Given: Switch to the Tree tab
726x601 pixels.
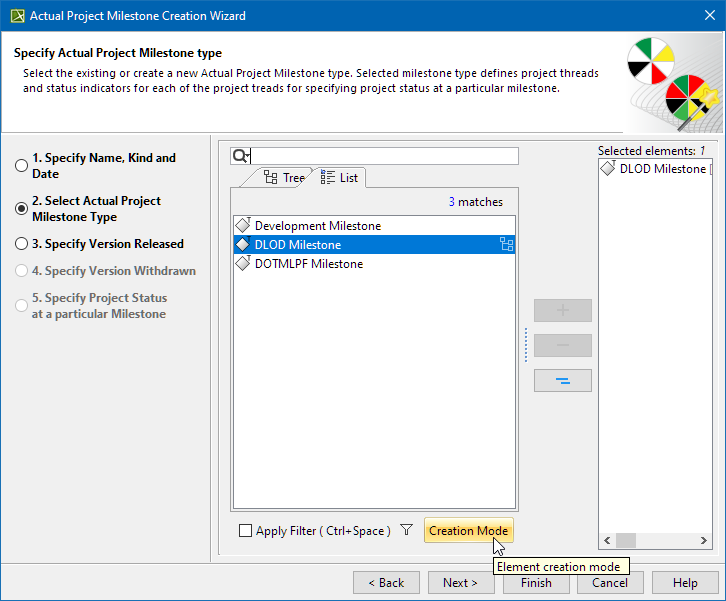Looking at the screenshot, I should 284,178.
